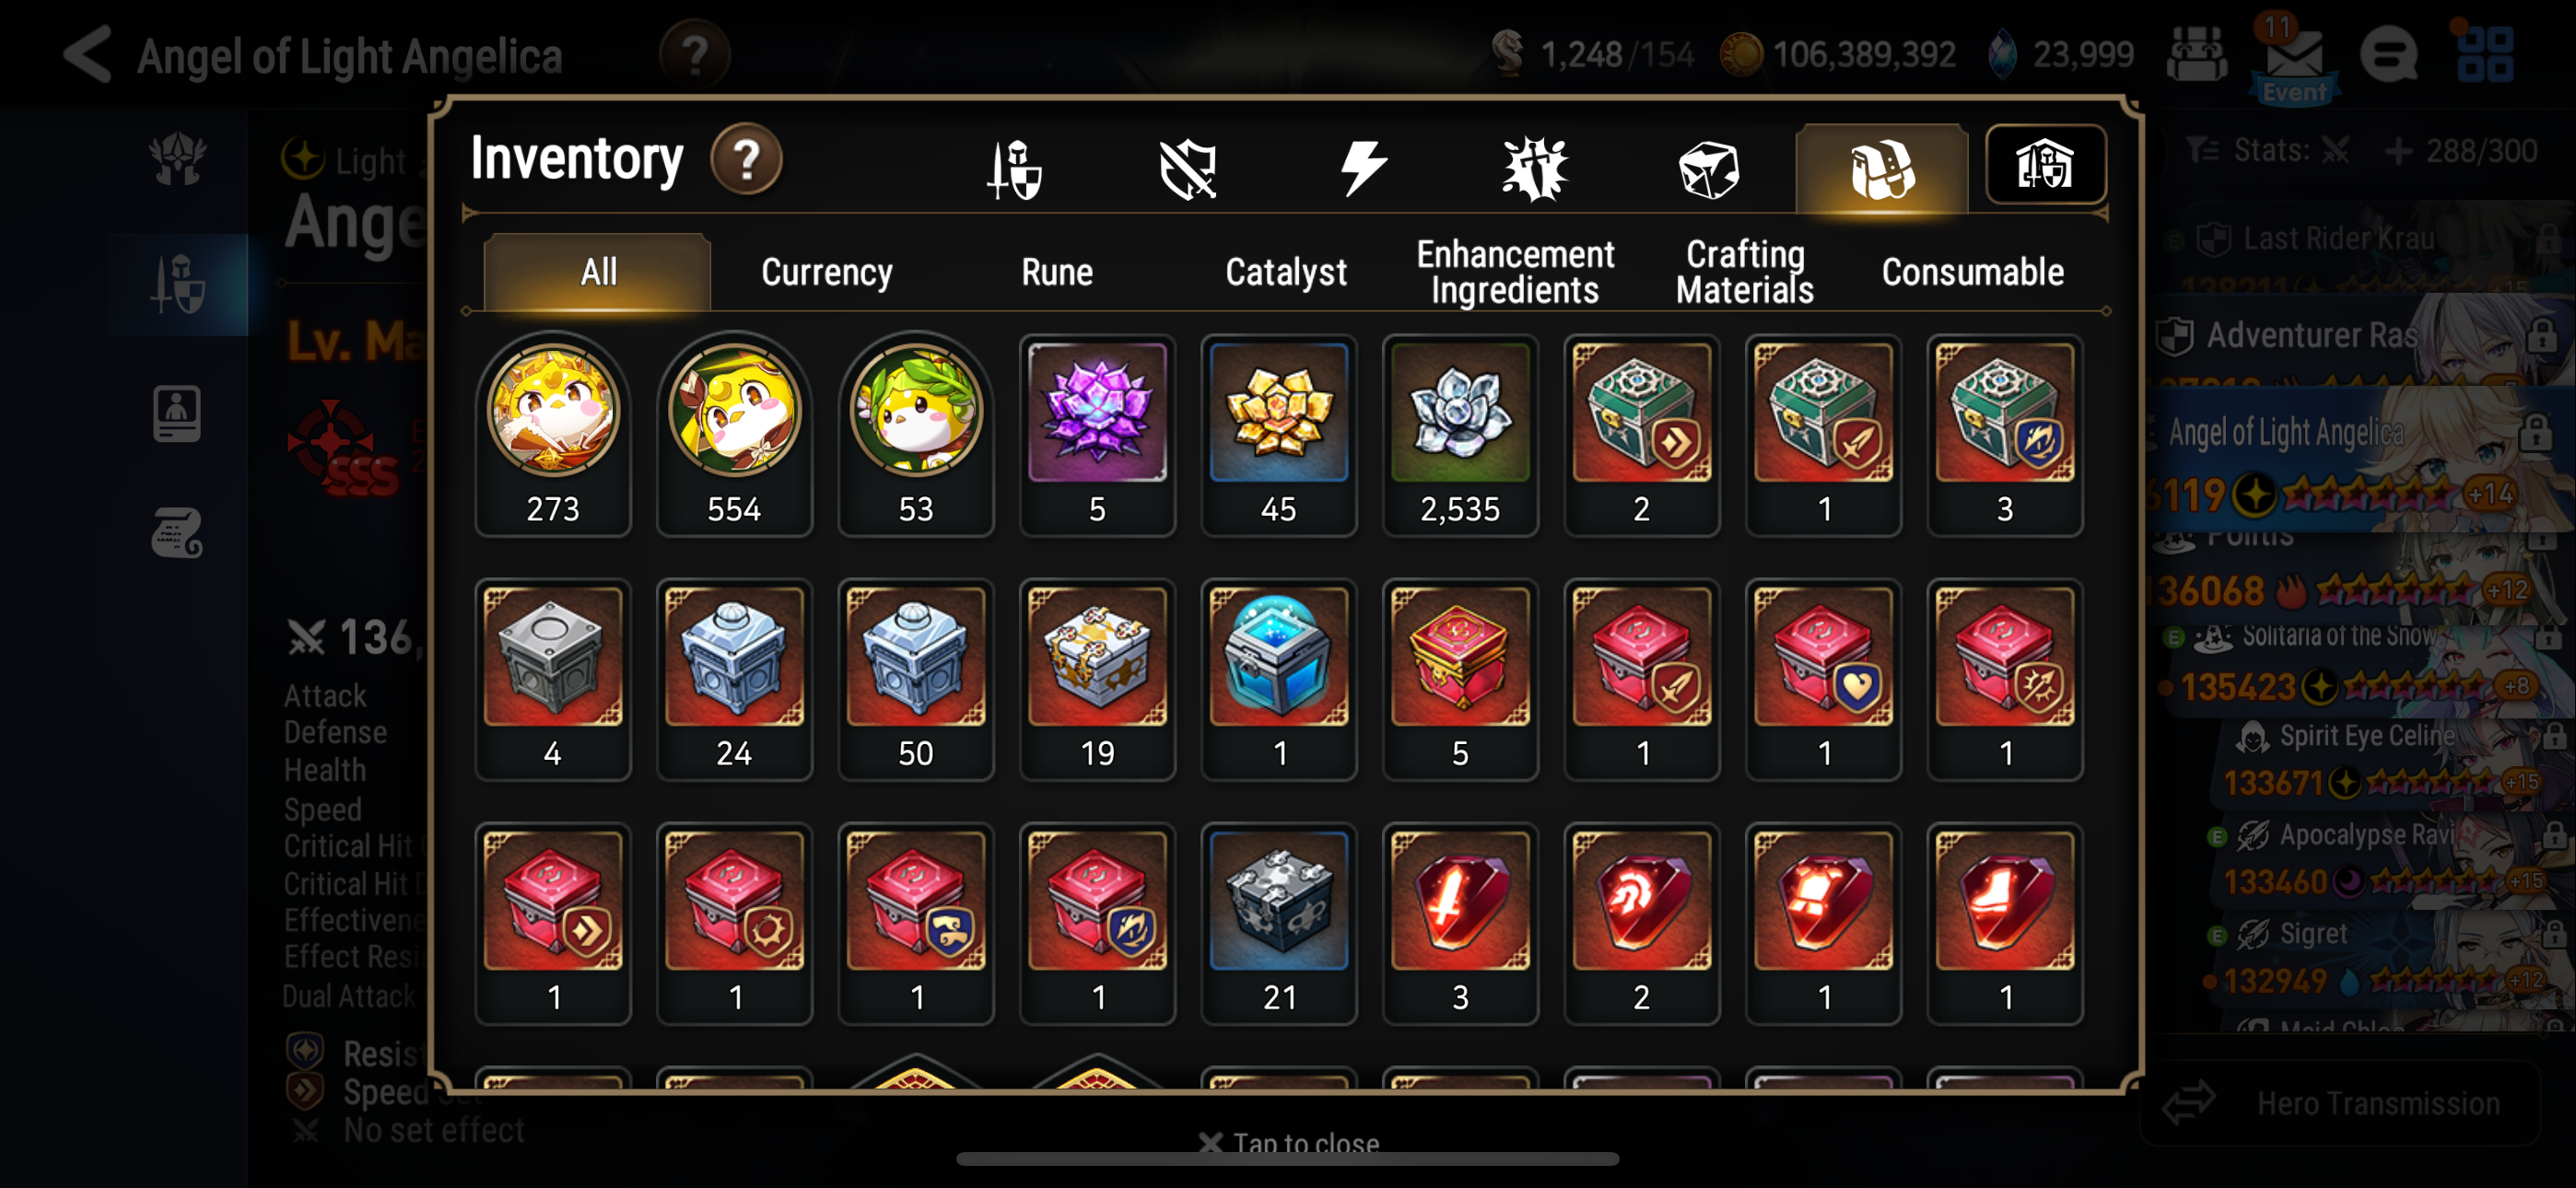Viewport: 2576px width, 1188px height.
Task: Switch to the Currency tab
Action: click(826, 272)
